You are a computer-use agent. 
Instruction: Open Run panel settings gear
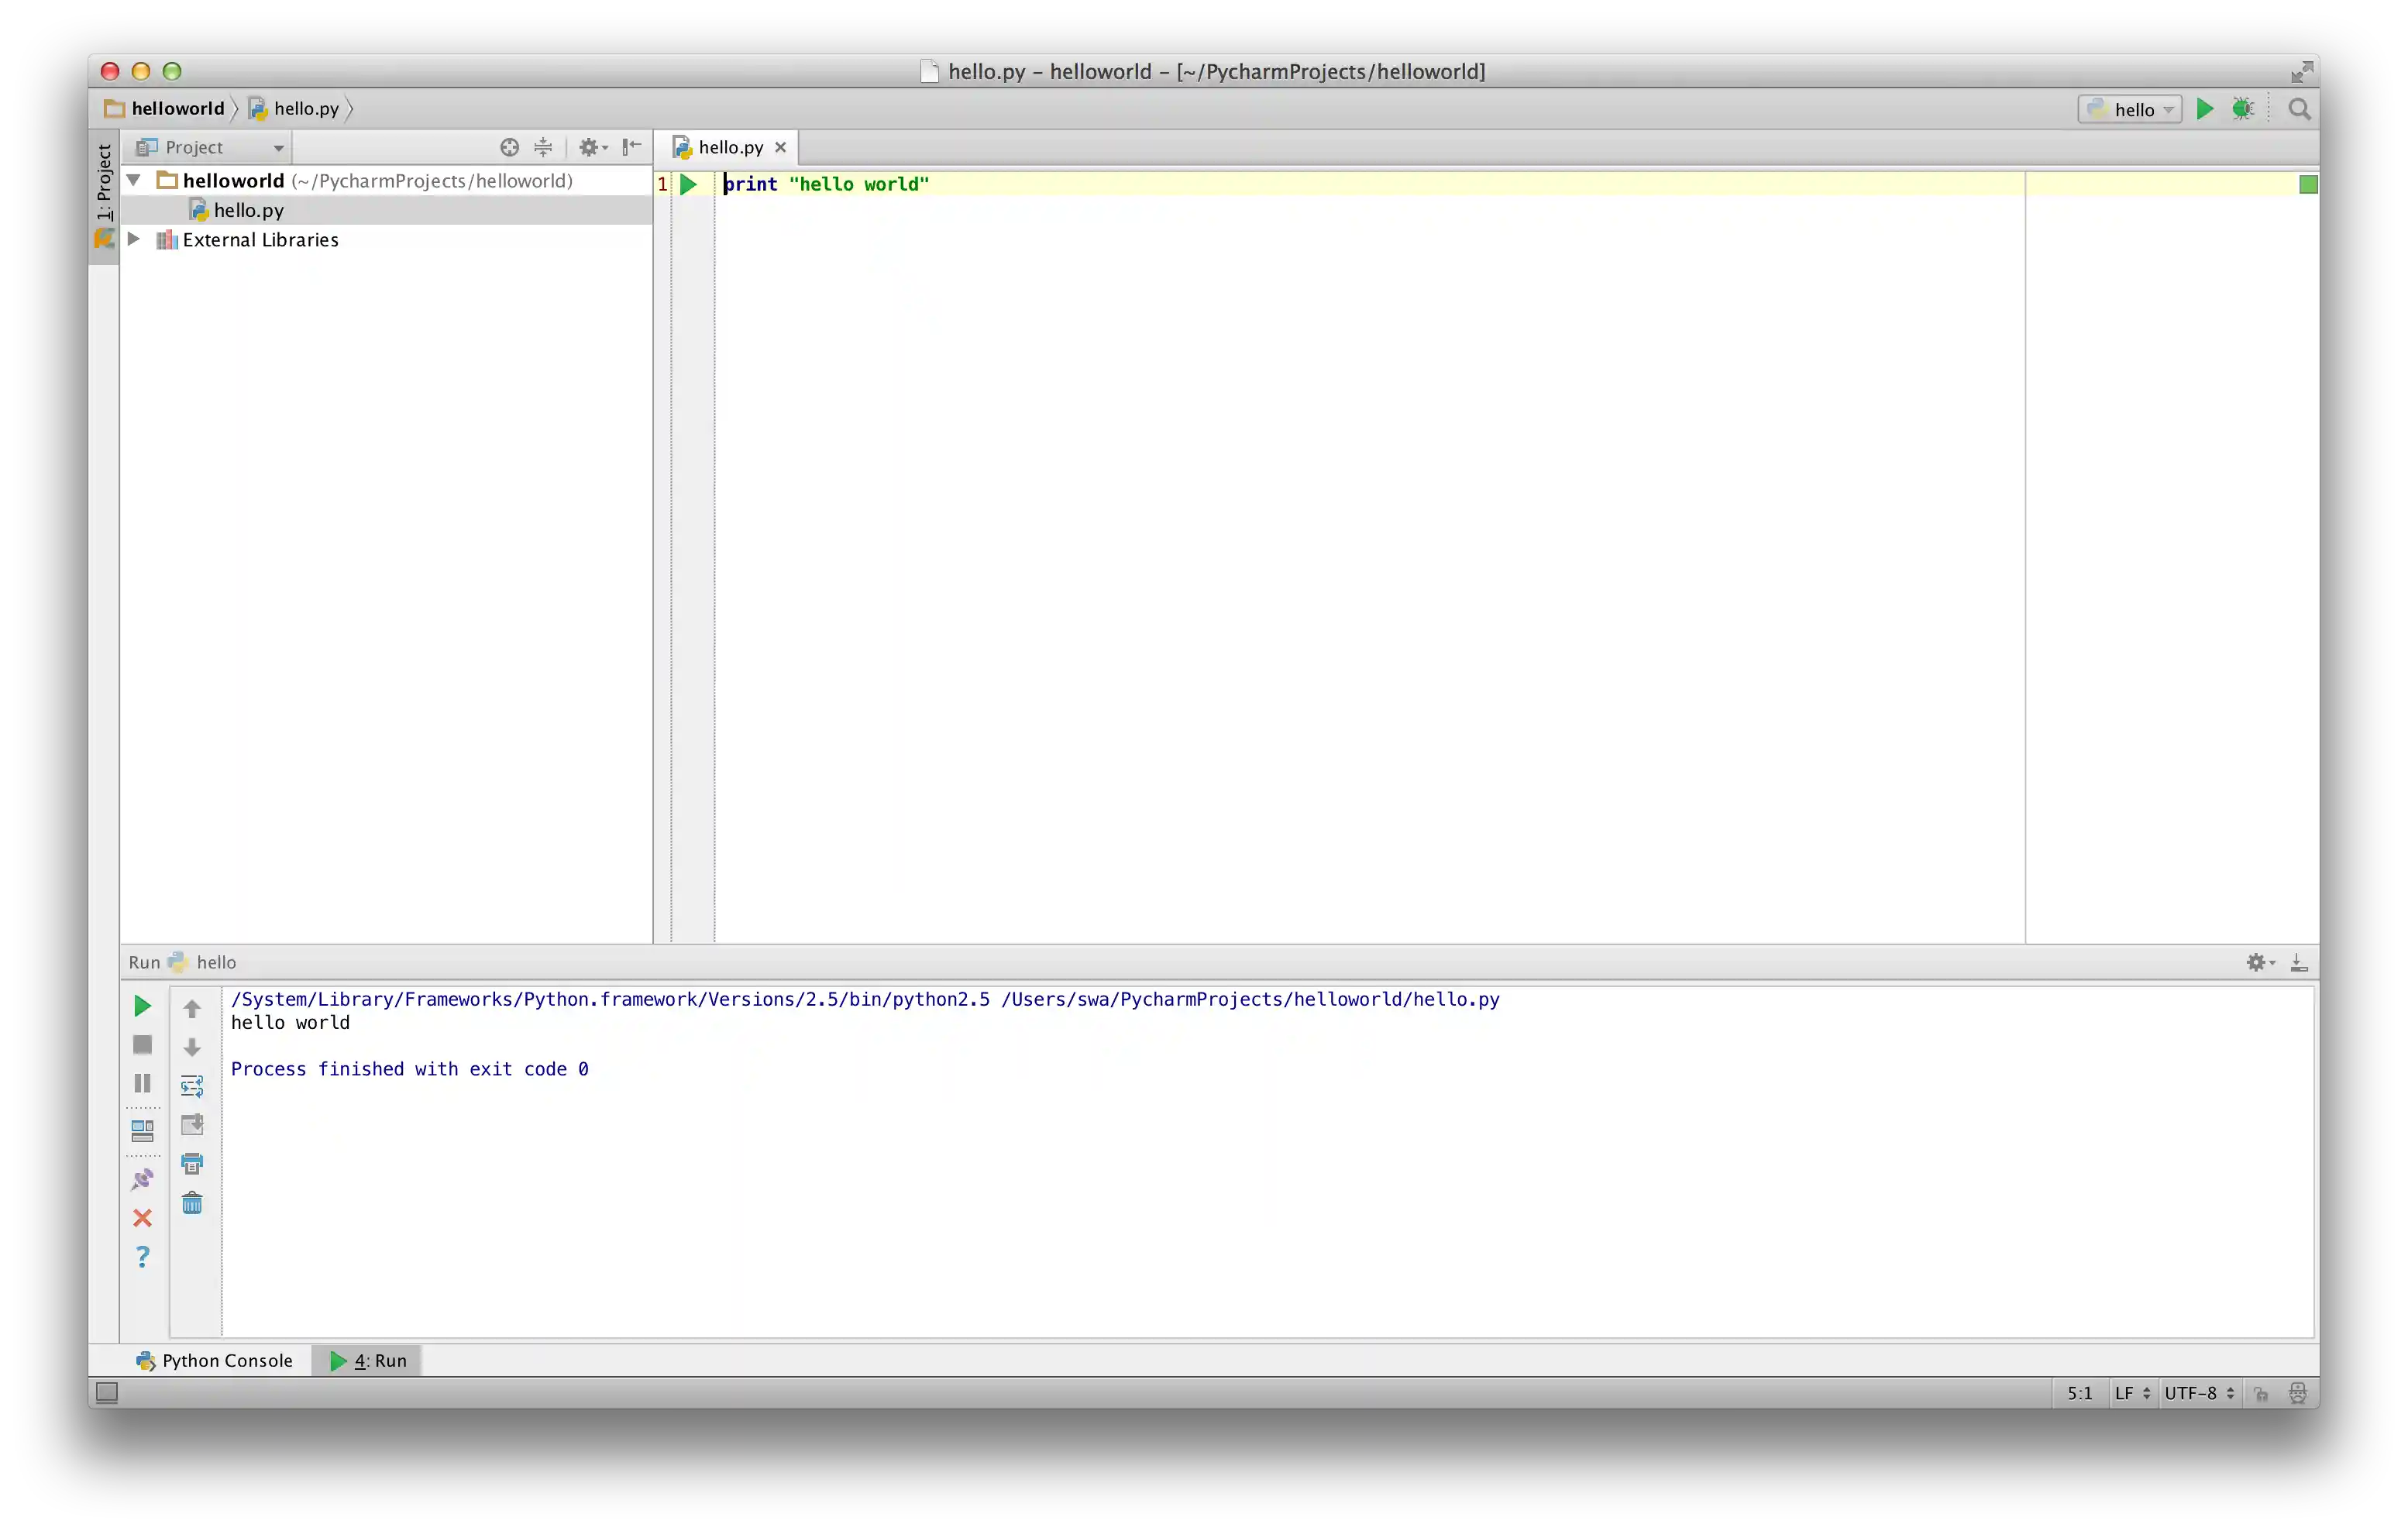[x=2260, y=962]
